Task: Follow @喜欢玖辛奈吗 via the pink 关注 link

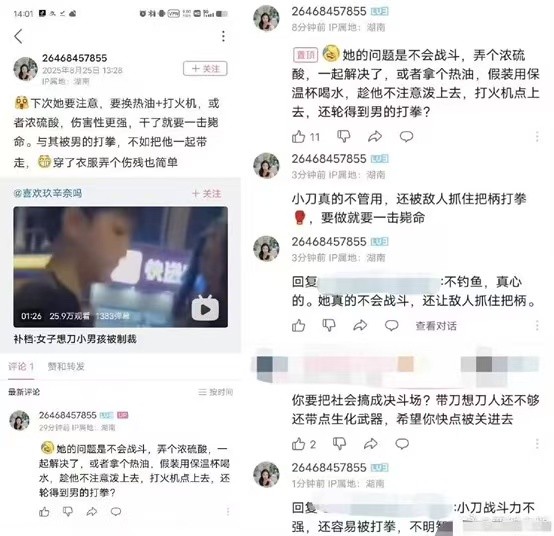Action: coord(207,194)
